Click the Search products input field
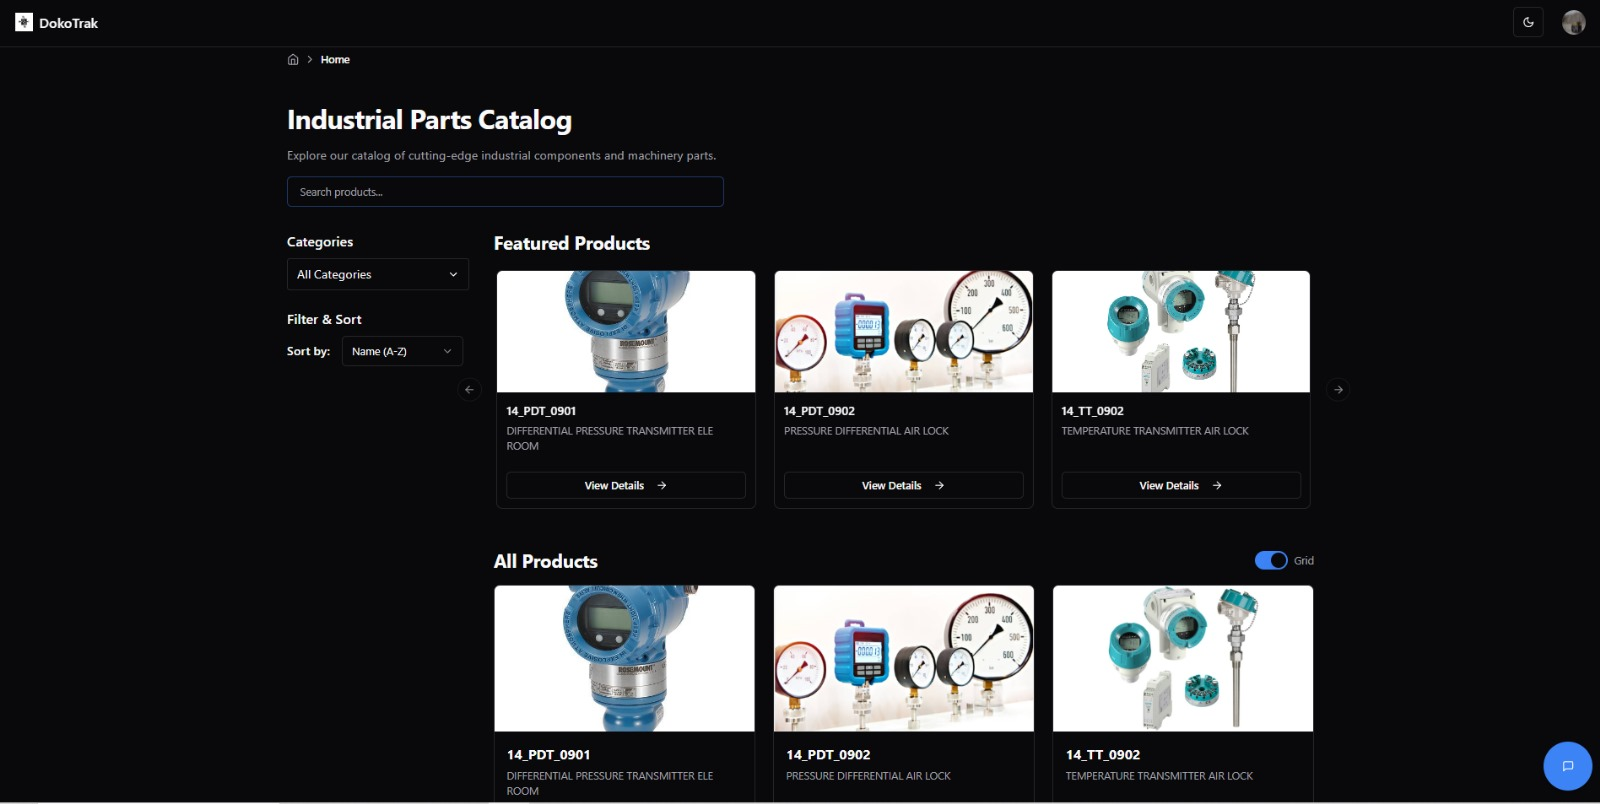This screenshot has height=804, width=1600. (505, 192)
